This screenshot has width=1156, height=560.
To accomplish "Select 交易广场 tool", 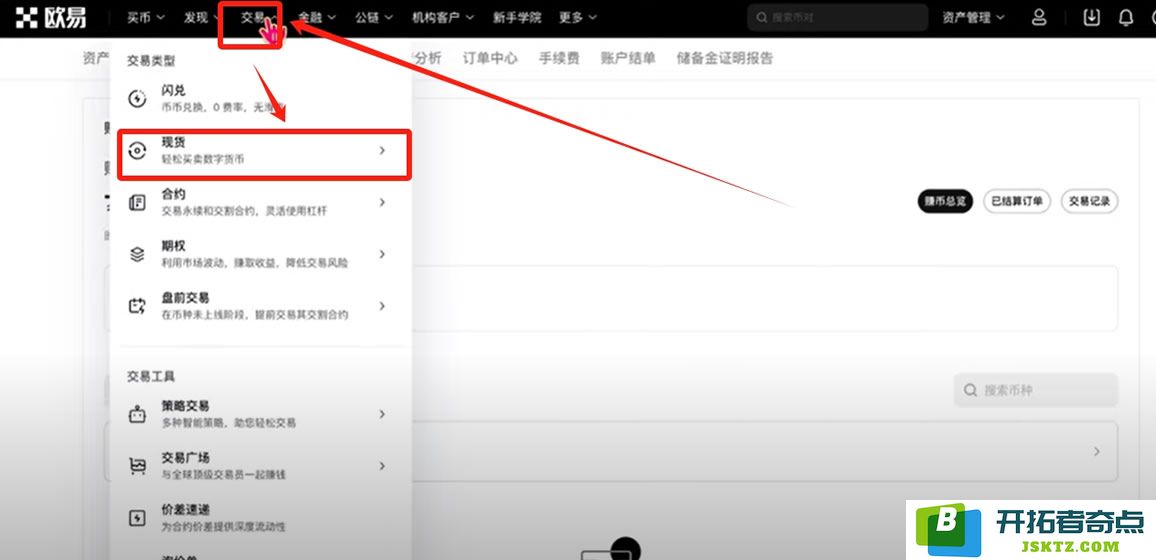I will click(x=261, y=466).
